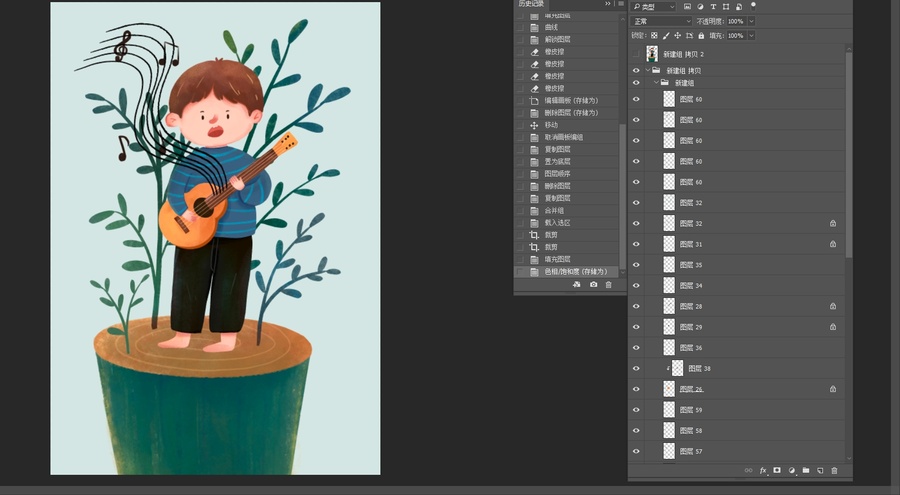Open 不透明度 opacity slider dropdown arrow
Screen dimensions: 900x495
pos(751,21)
